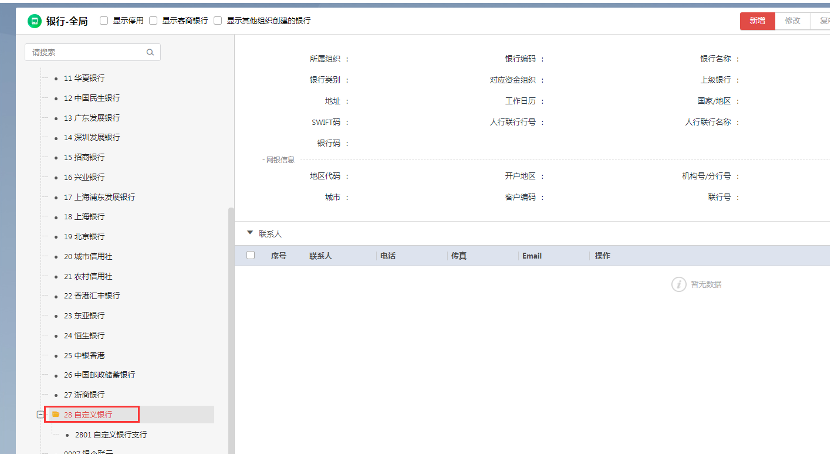Select 27 浙商银行 in the tree

coord(84,395)
